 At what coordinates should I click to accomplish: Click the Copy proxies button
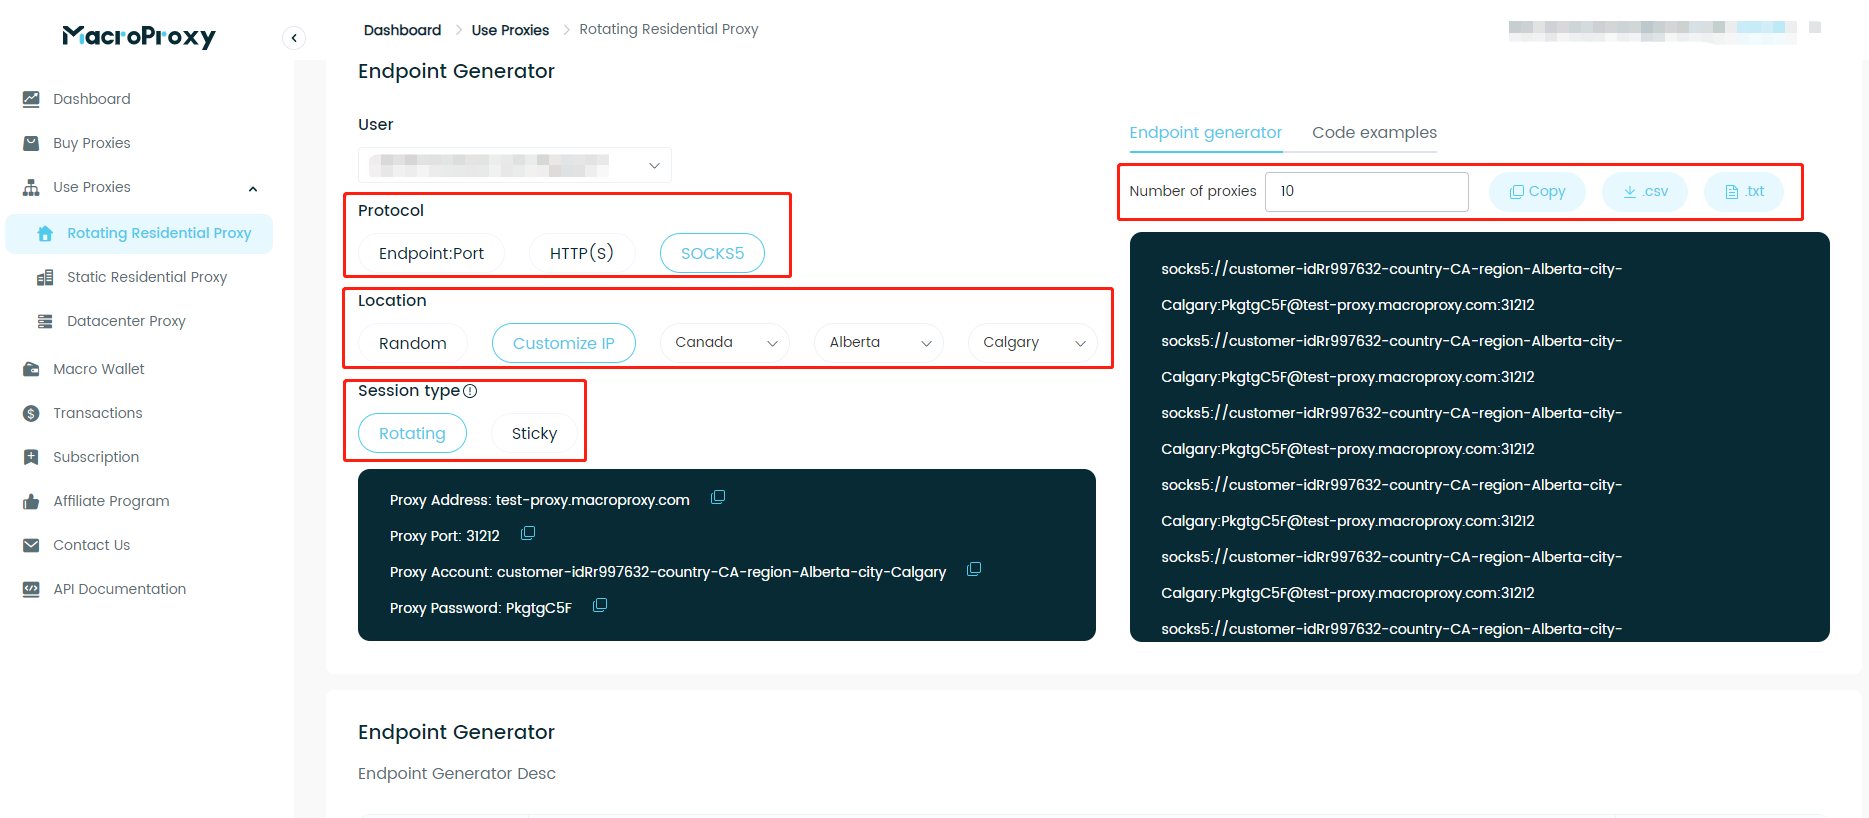coord(1537,191)
